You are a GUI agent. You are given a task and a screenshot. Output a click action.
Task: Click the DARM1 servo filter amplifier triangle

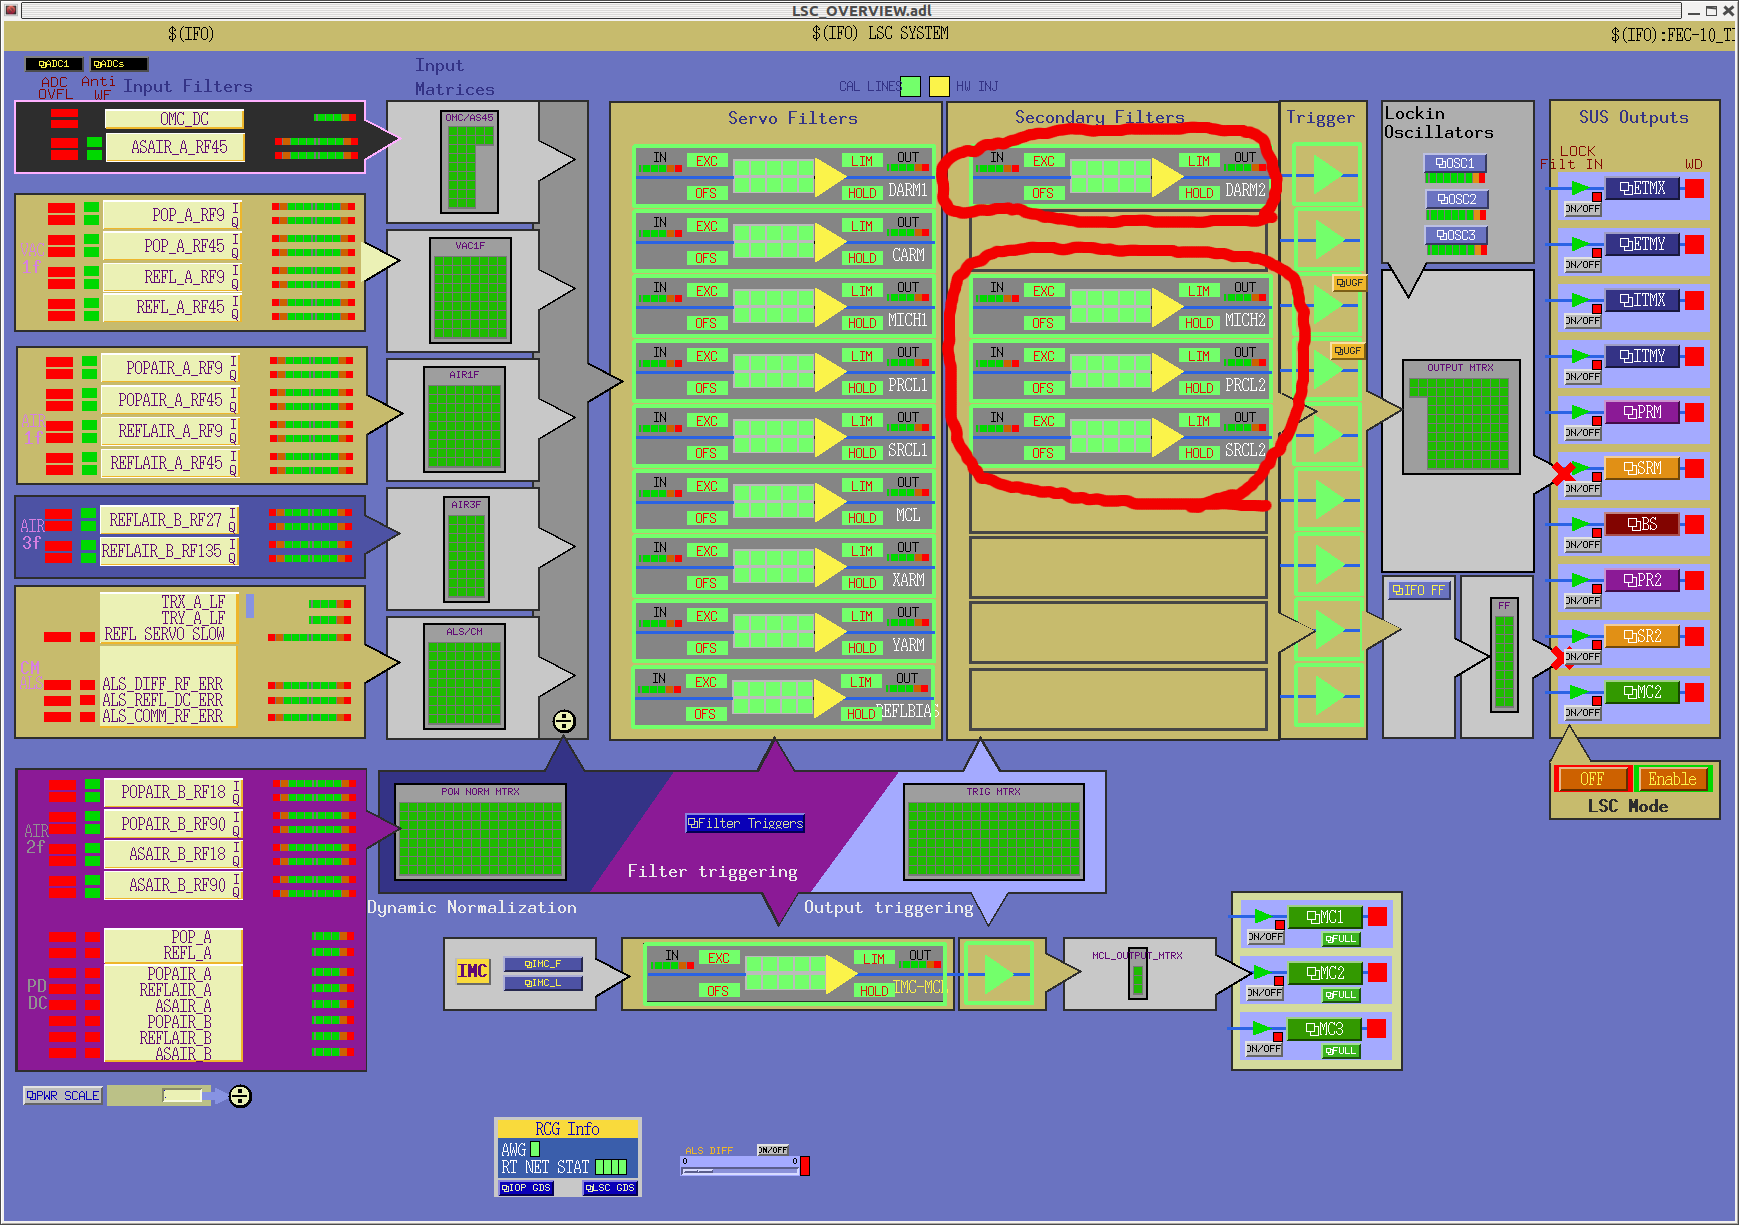click(x=829, y=177)
